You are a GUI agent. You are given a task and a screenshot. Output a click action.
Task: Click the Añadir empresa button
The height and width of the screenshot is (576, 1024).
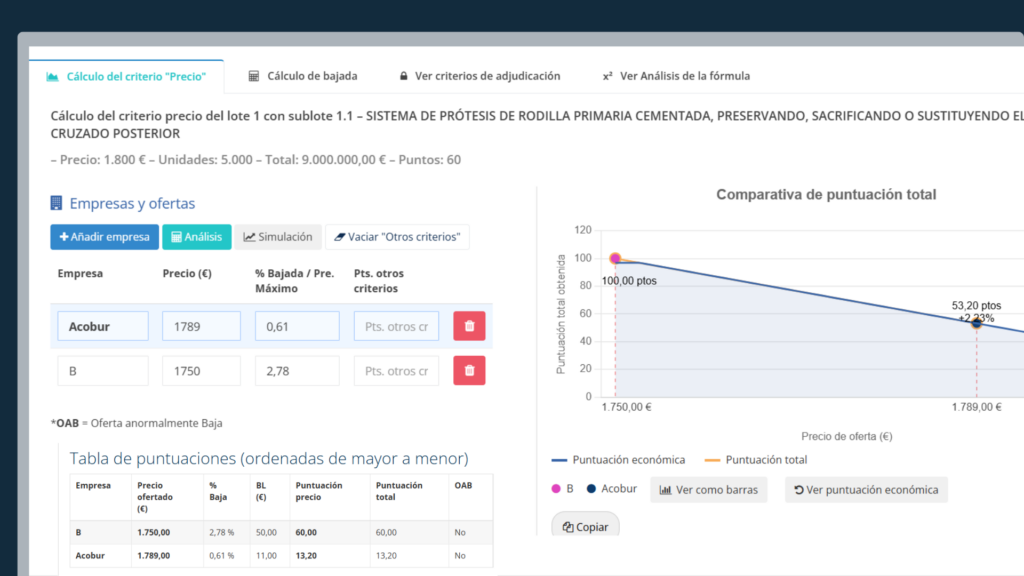pos(104,237)
